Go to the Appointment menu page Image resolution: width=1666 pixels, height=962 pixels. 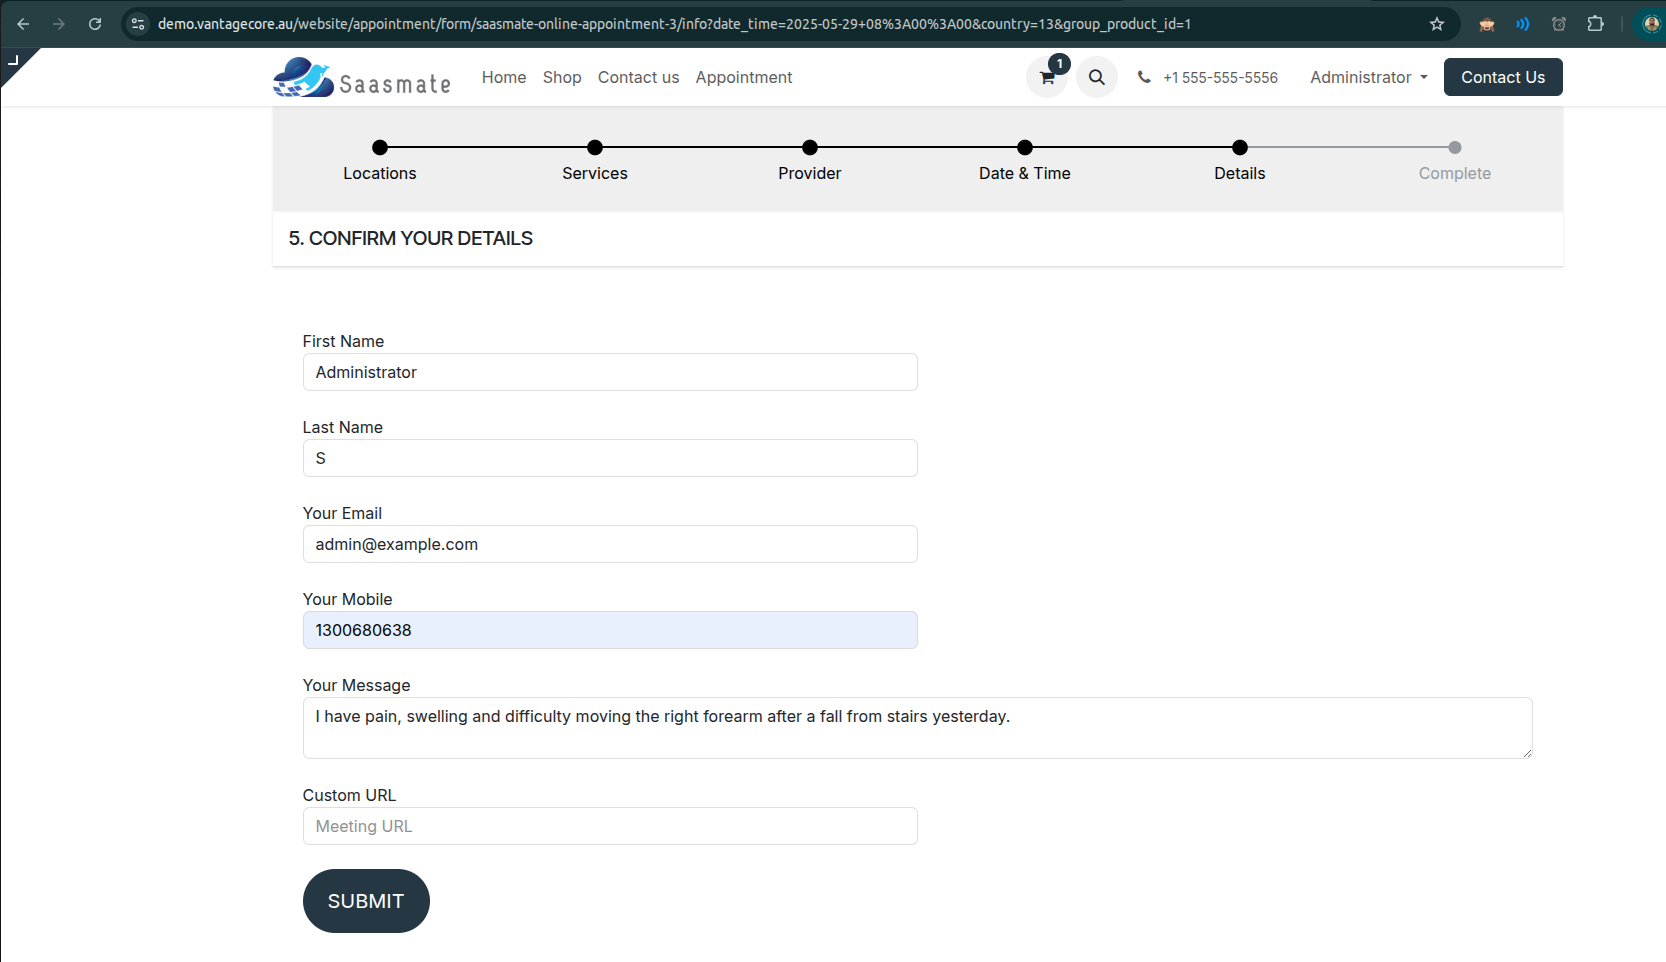pyautogui.click(x=743, y=78)
